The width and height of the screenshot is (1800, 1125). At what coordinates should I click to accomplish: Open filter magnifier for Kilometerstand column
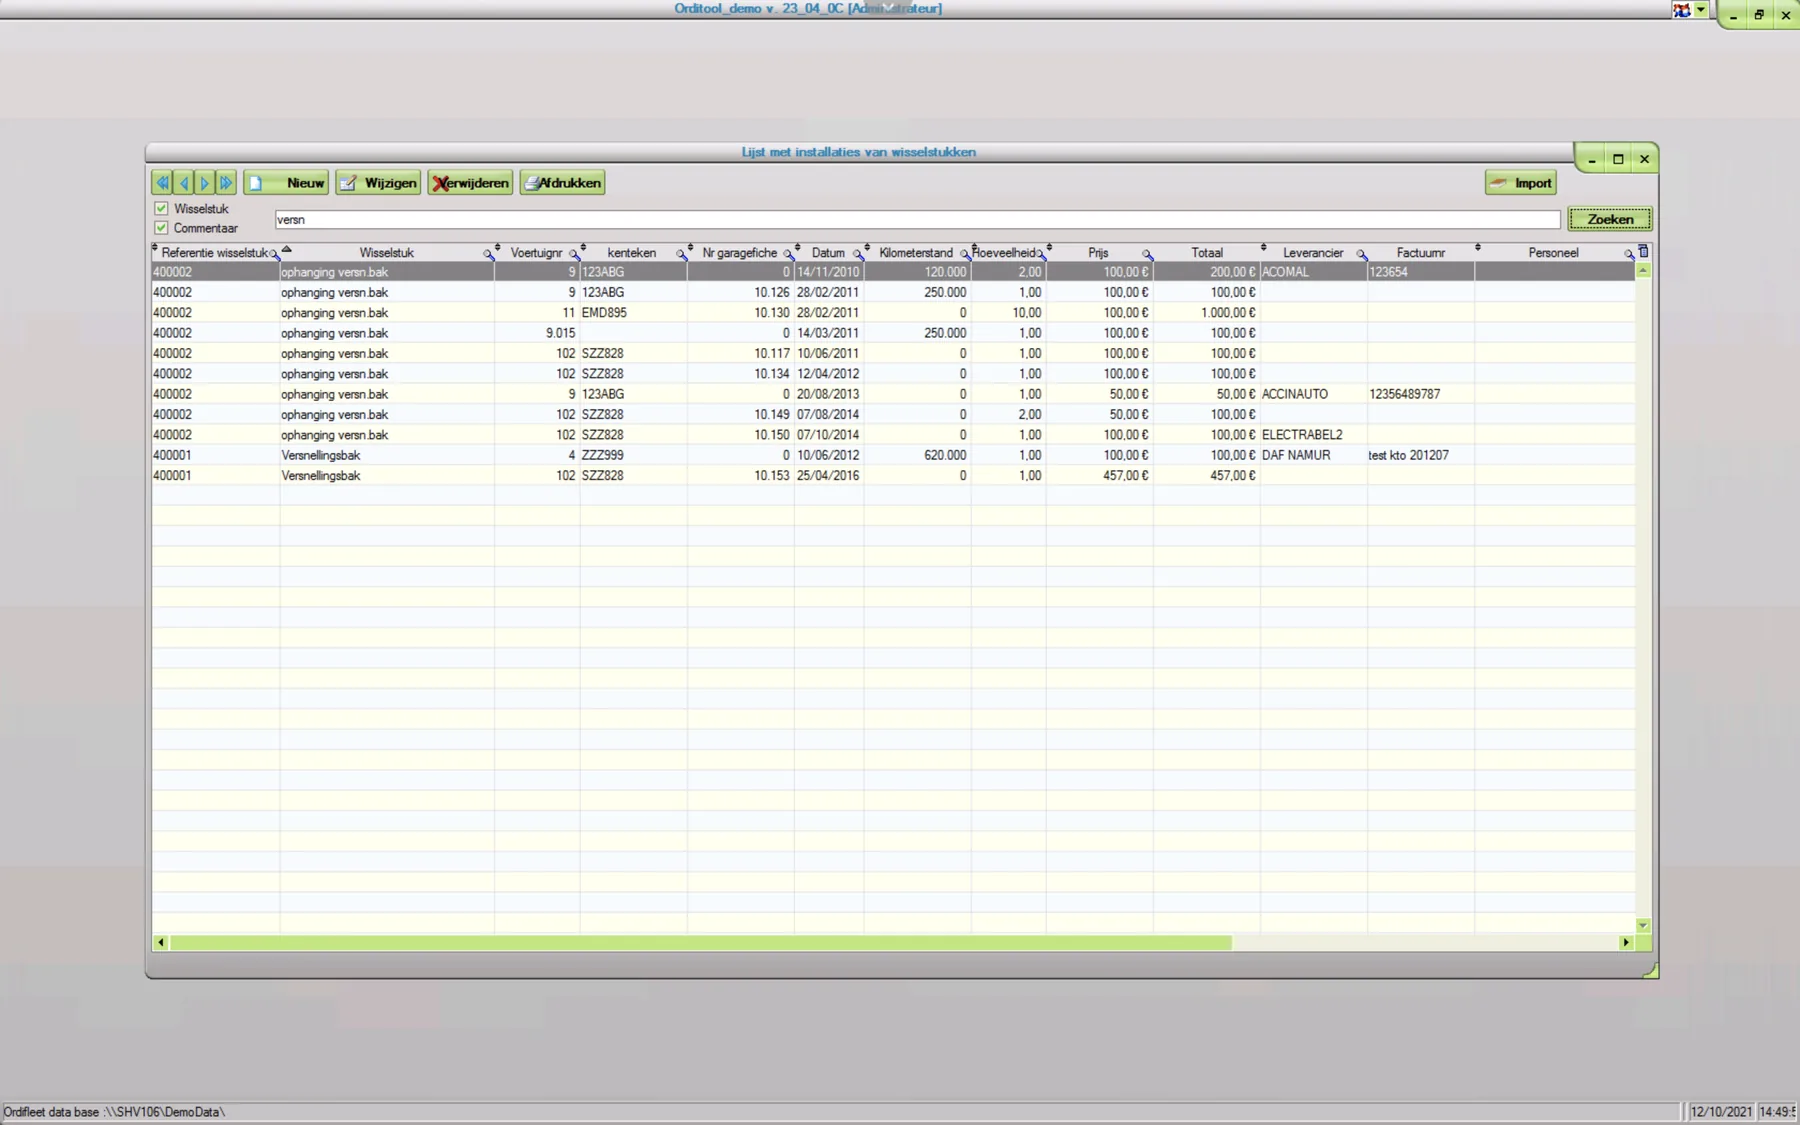(965, 255)
